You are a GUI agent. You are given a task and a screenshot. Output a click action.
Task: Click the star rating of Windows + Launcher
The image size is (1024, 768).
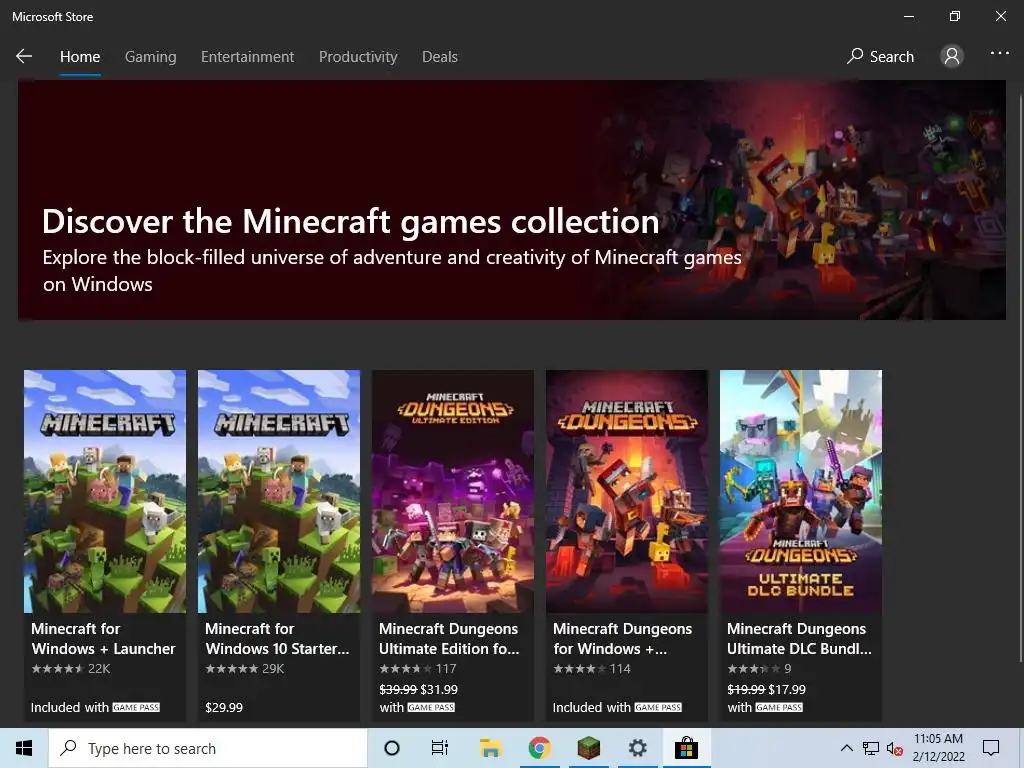(57, 669)
